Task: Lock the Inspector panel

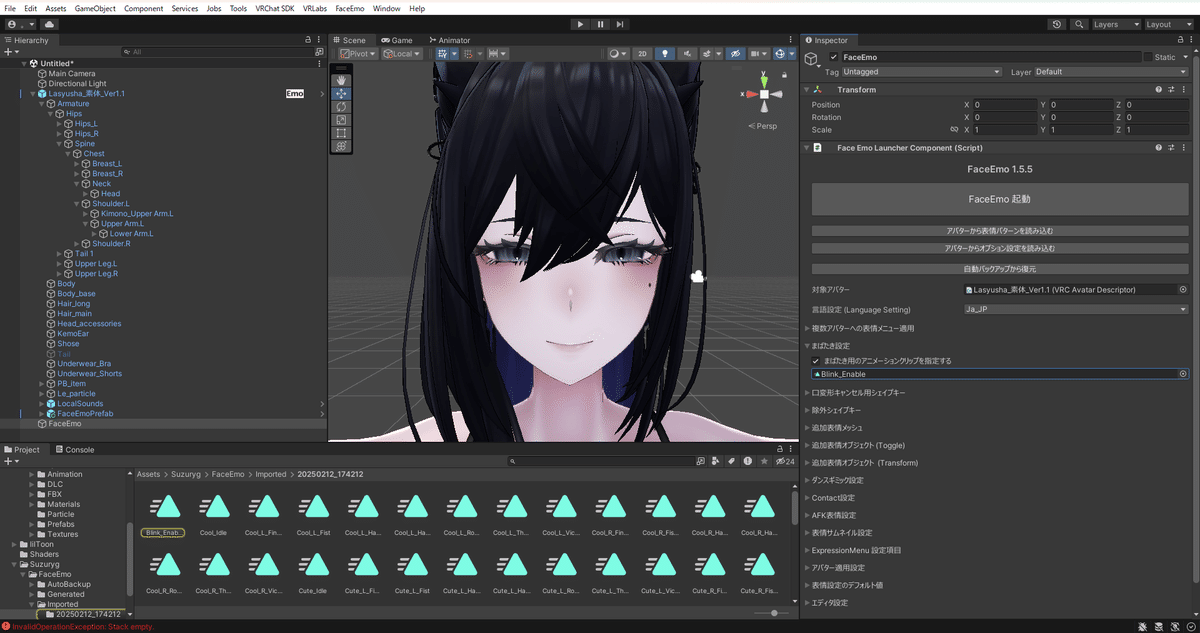Action: [1181, 40]
